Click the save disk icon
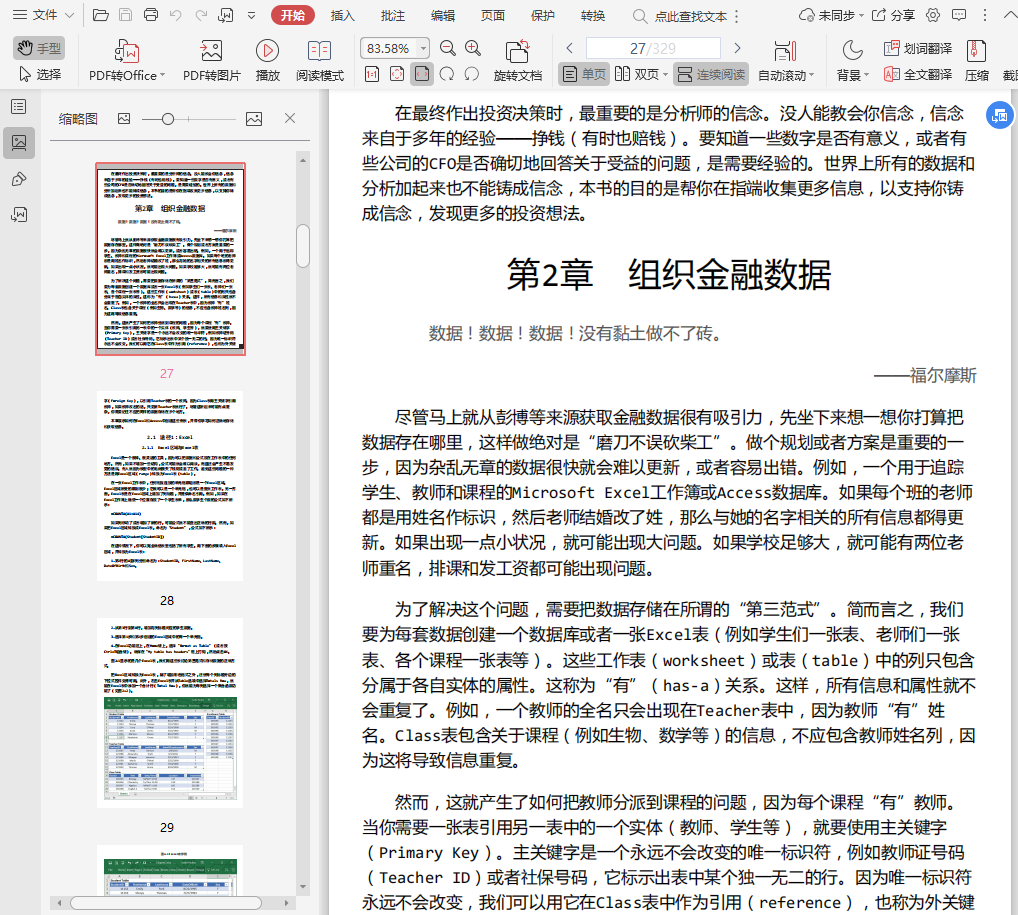 coord(125,15)
